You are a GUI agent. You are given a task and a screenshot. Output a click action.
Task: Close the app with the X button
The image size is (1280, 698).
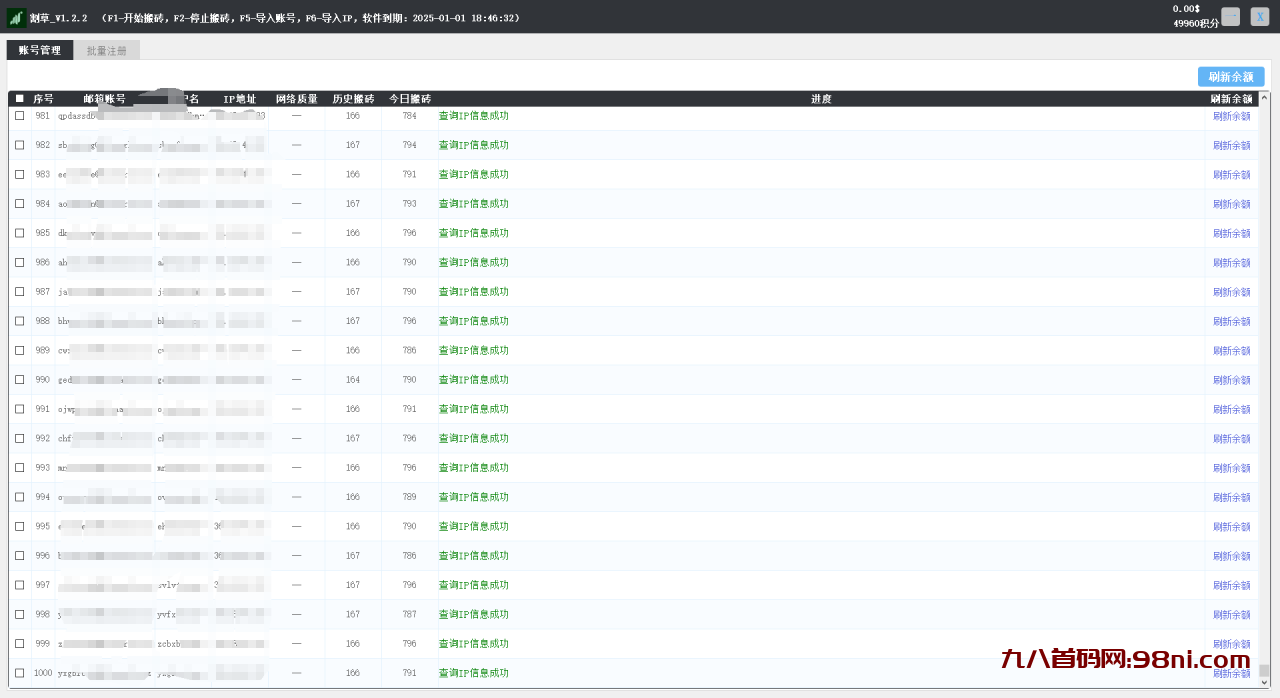point(1259,17)
